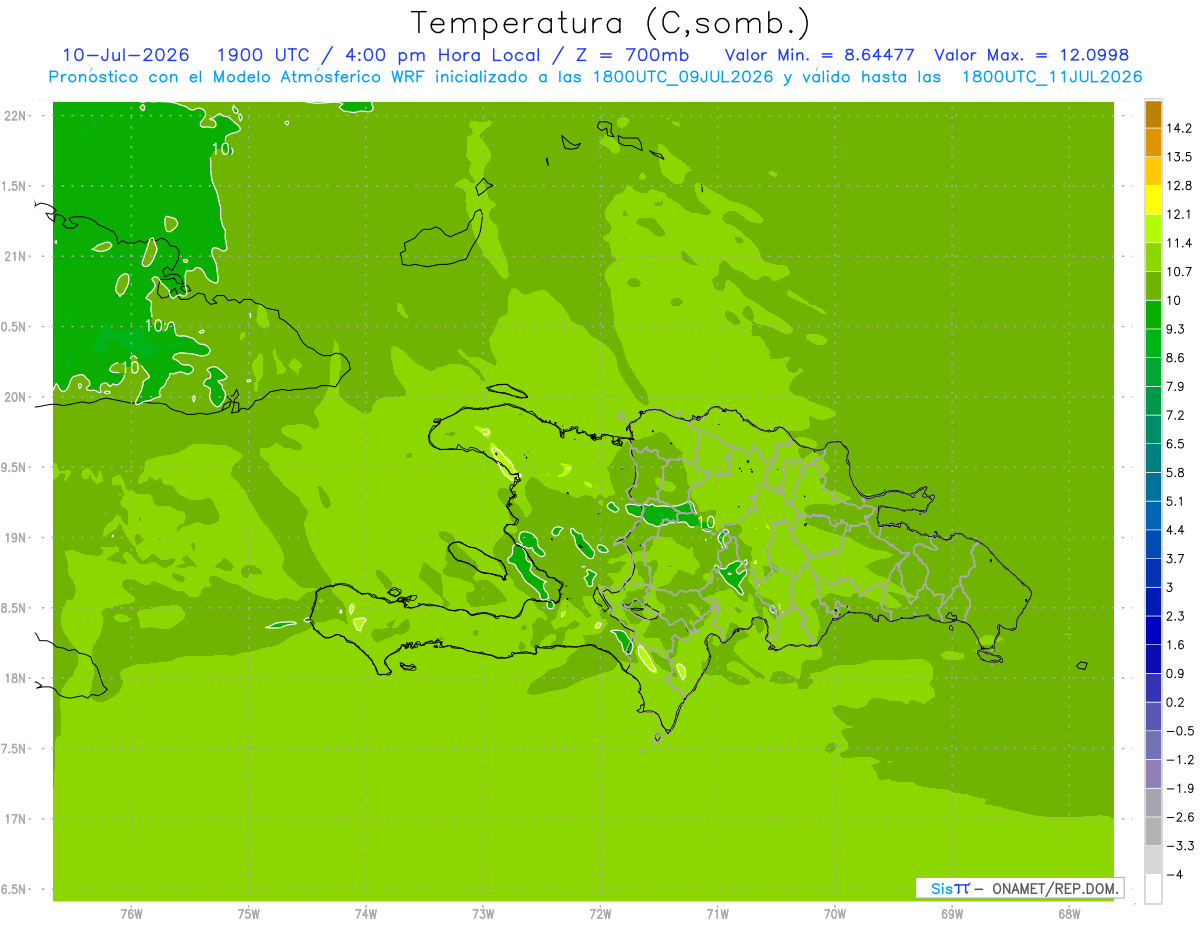Pick the yellow swatch between 12.1 and 12.8
1200x927 pixels.
click(x=1153, y=200)
